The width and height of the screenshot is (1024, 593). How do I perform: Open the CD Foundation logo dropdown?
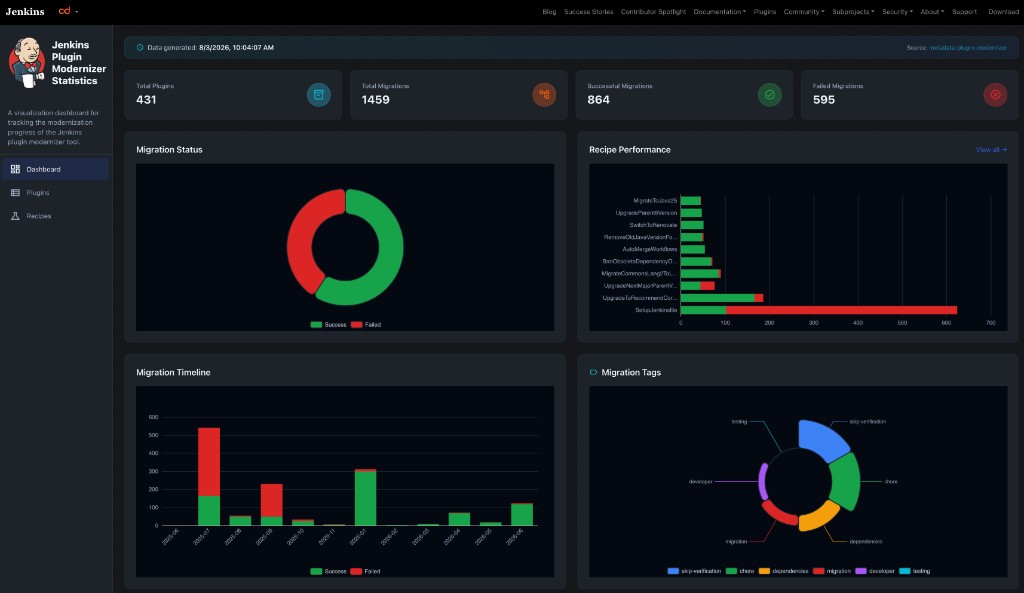pyautogui.click(x=68, y=11)
